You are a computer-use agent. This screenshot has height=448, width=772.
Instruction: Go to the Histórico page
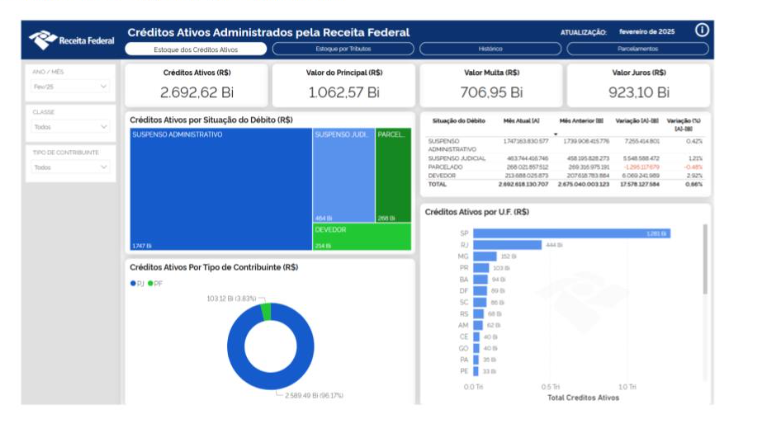coord(490,48)
